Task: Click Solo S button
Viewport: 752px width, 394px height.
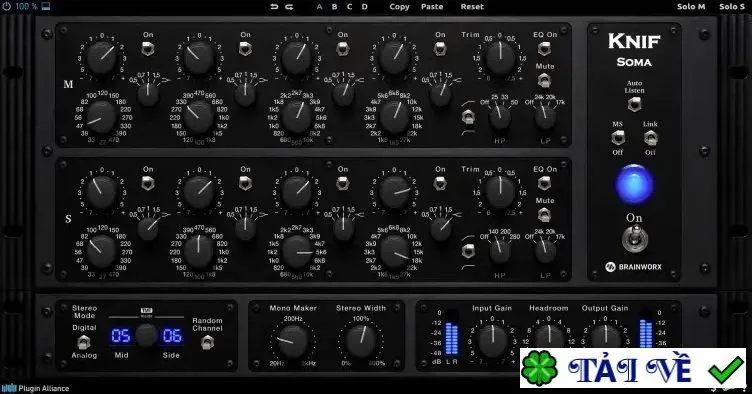Action: pyautogui.click(x=732, y=6)
